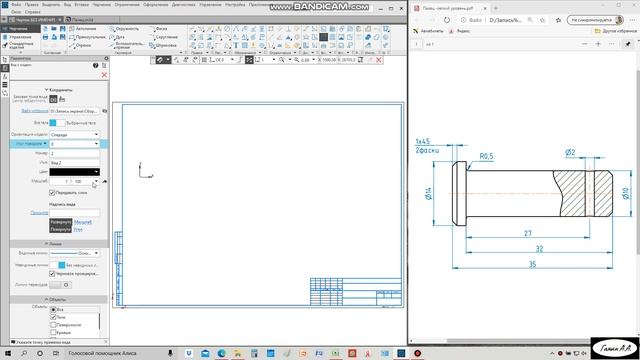Select the Фаска tool
640x360 pixels.
pos(158,29)
